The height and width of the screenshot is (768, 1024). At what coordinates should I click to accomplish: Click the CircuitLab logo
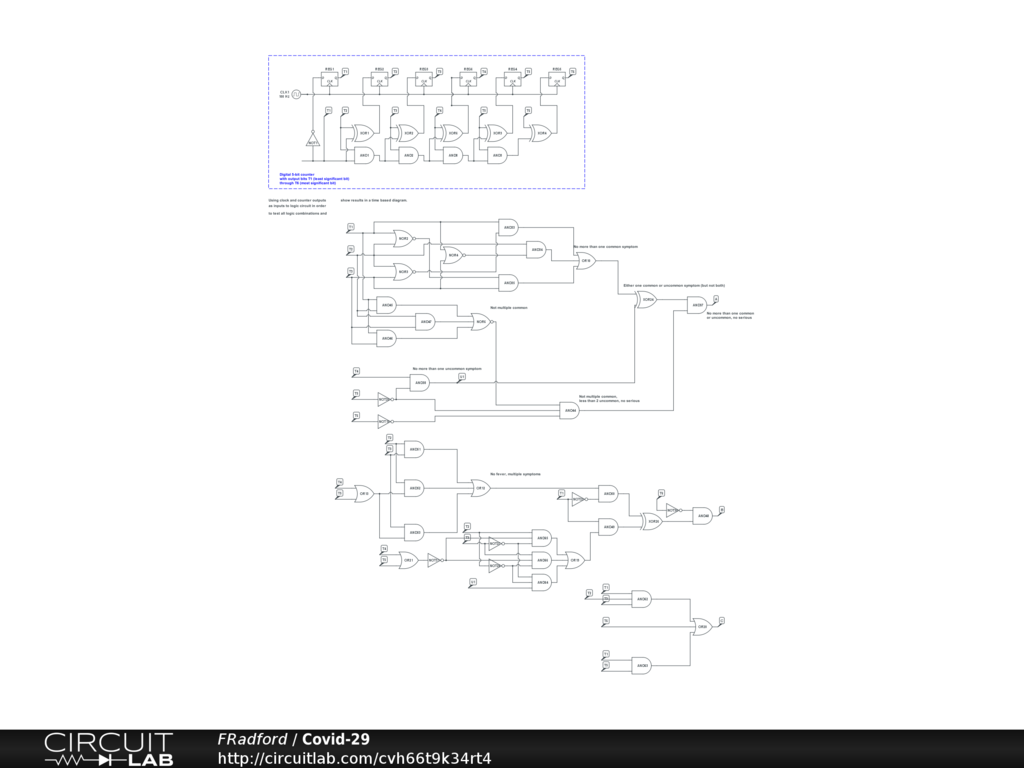(108, 748)
